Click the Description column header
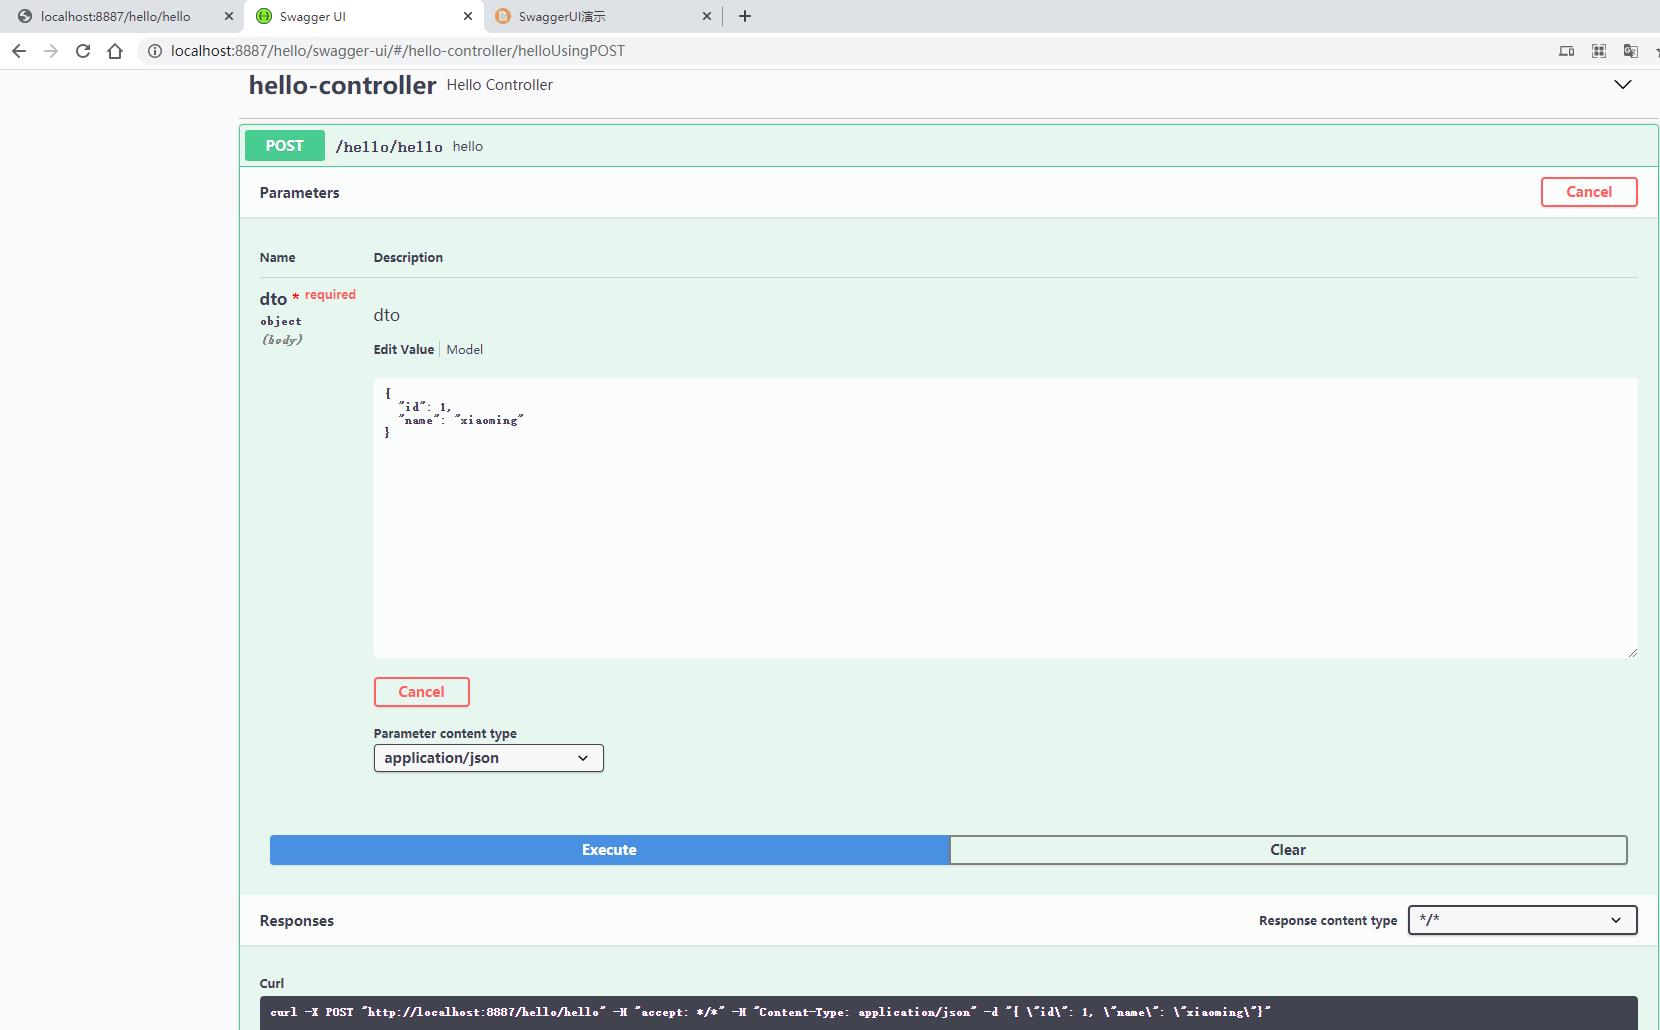 (408, 257)
